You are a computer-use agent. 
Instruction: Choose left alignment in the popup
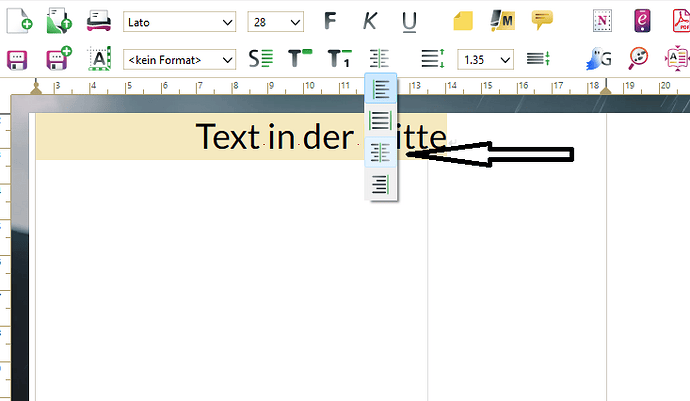381,88
